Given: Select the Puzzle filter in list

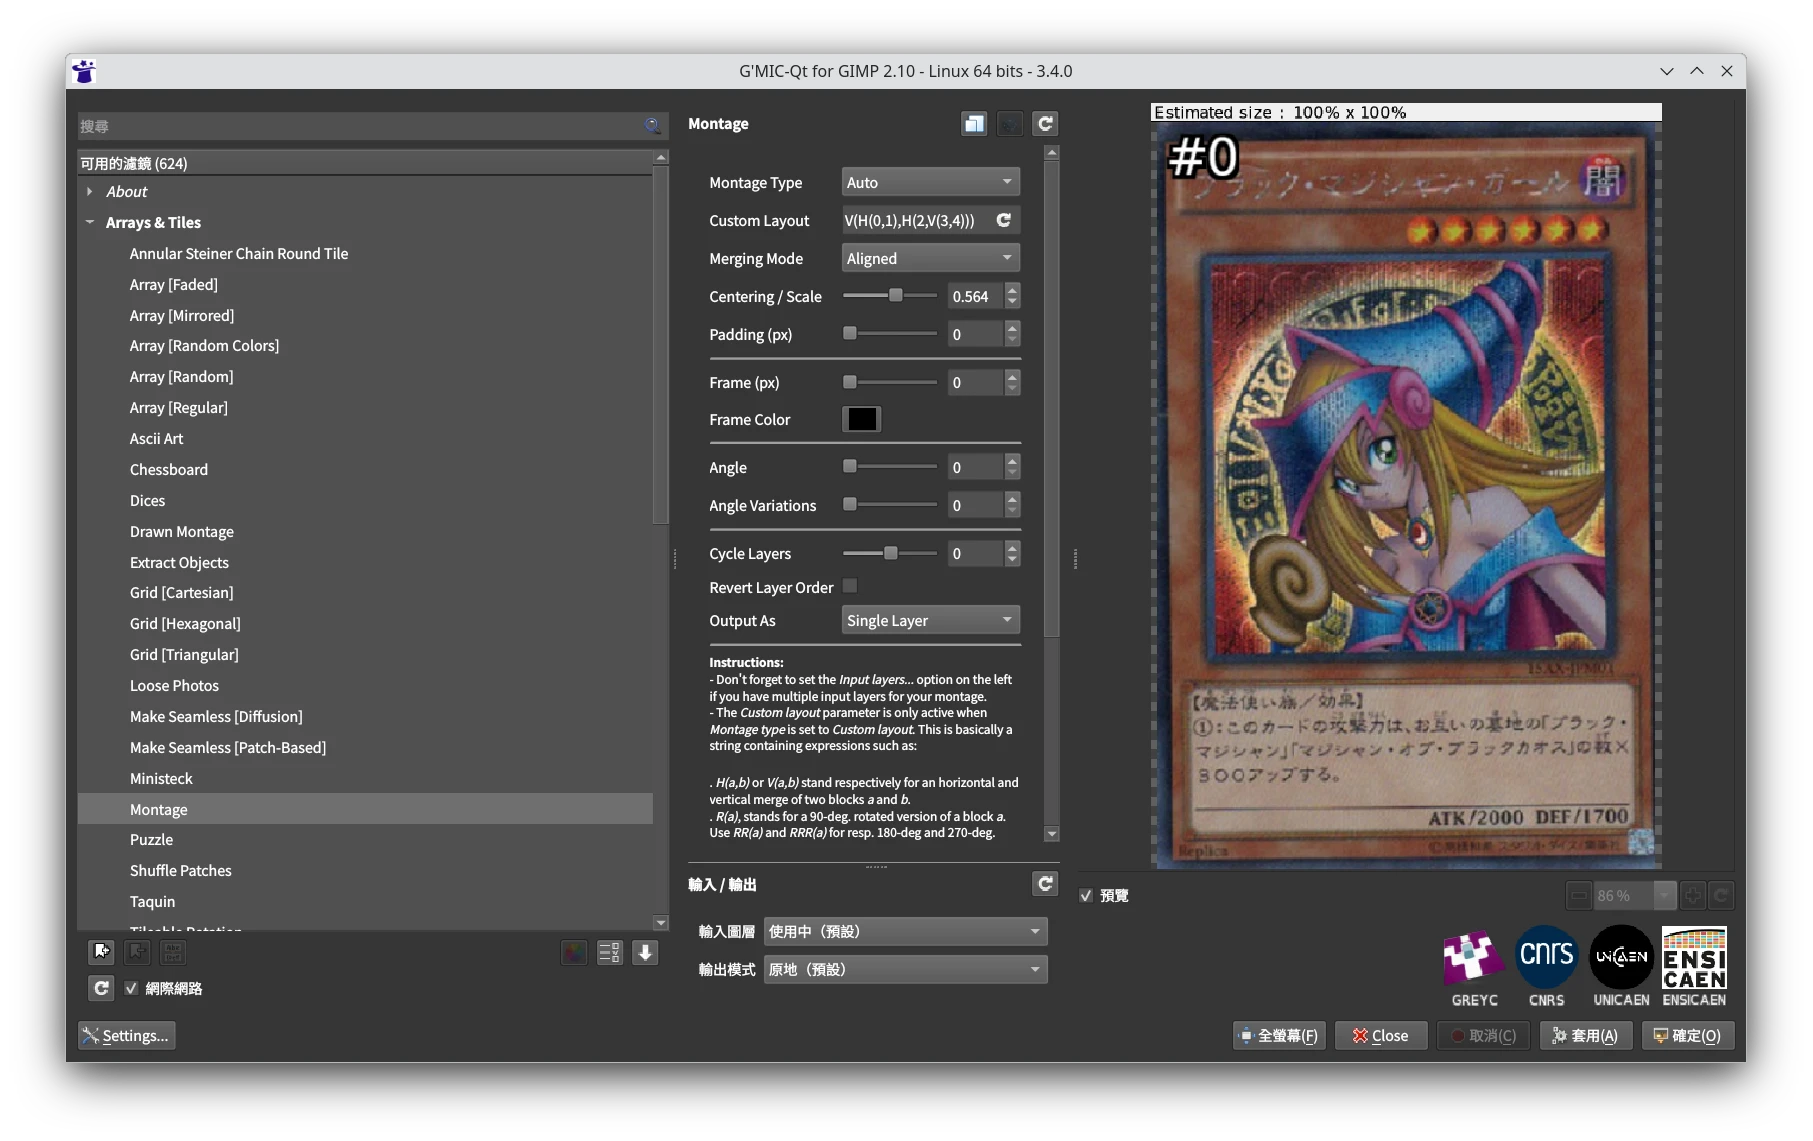Looking at the screenshot, I should pos(151,839).
